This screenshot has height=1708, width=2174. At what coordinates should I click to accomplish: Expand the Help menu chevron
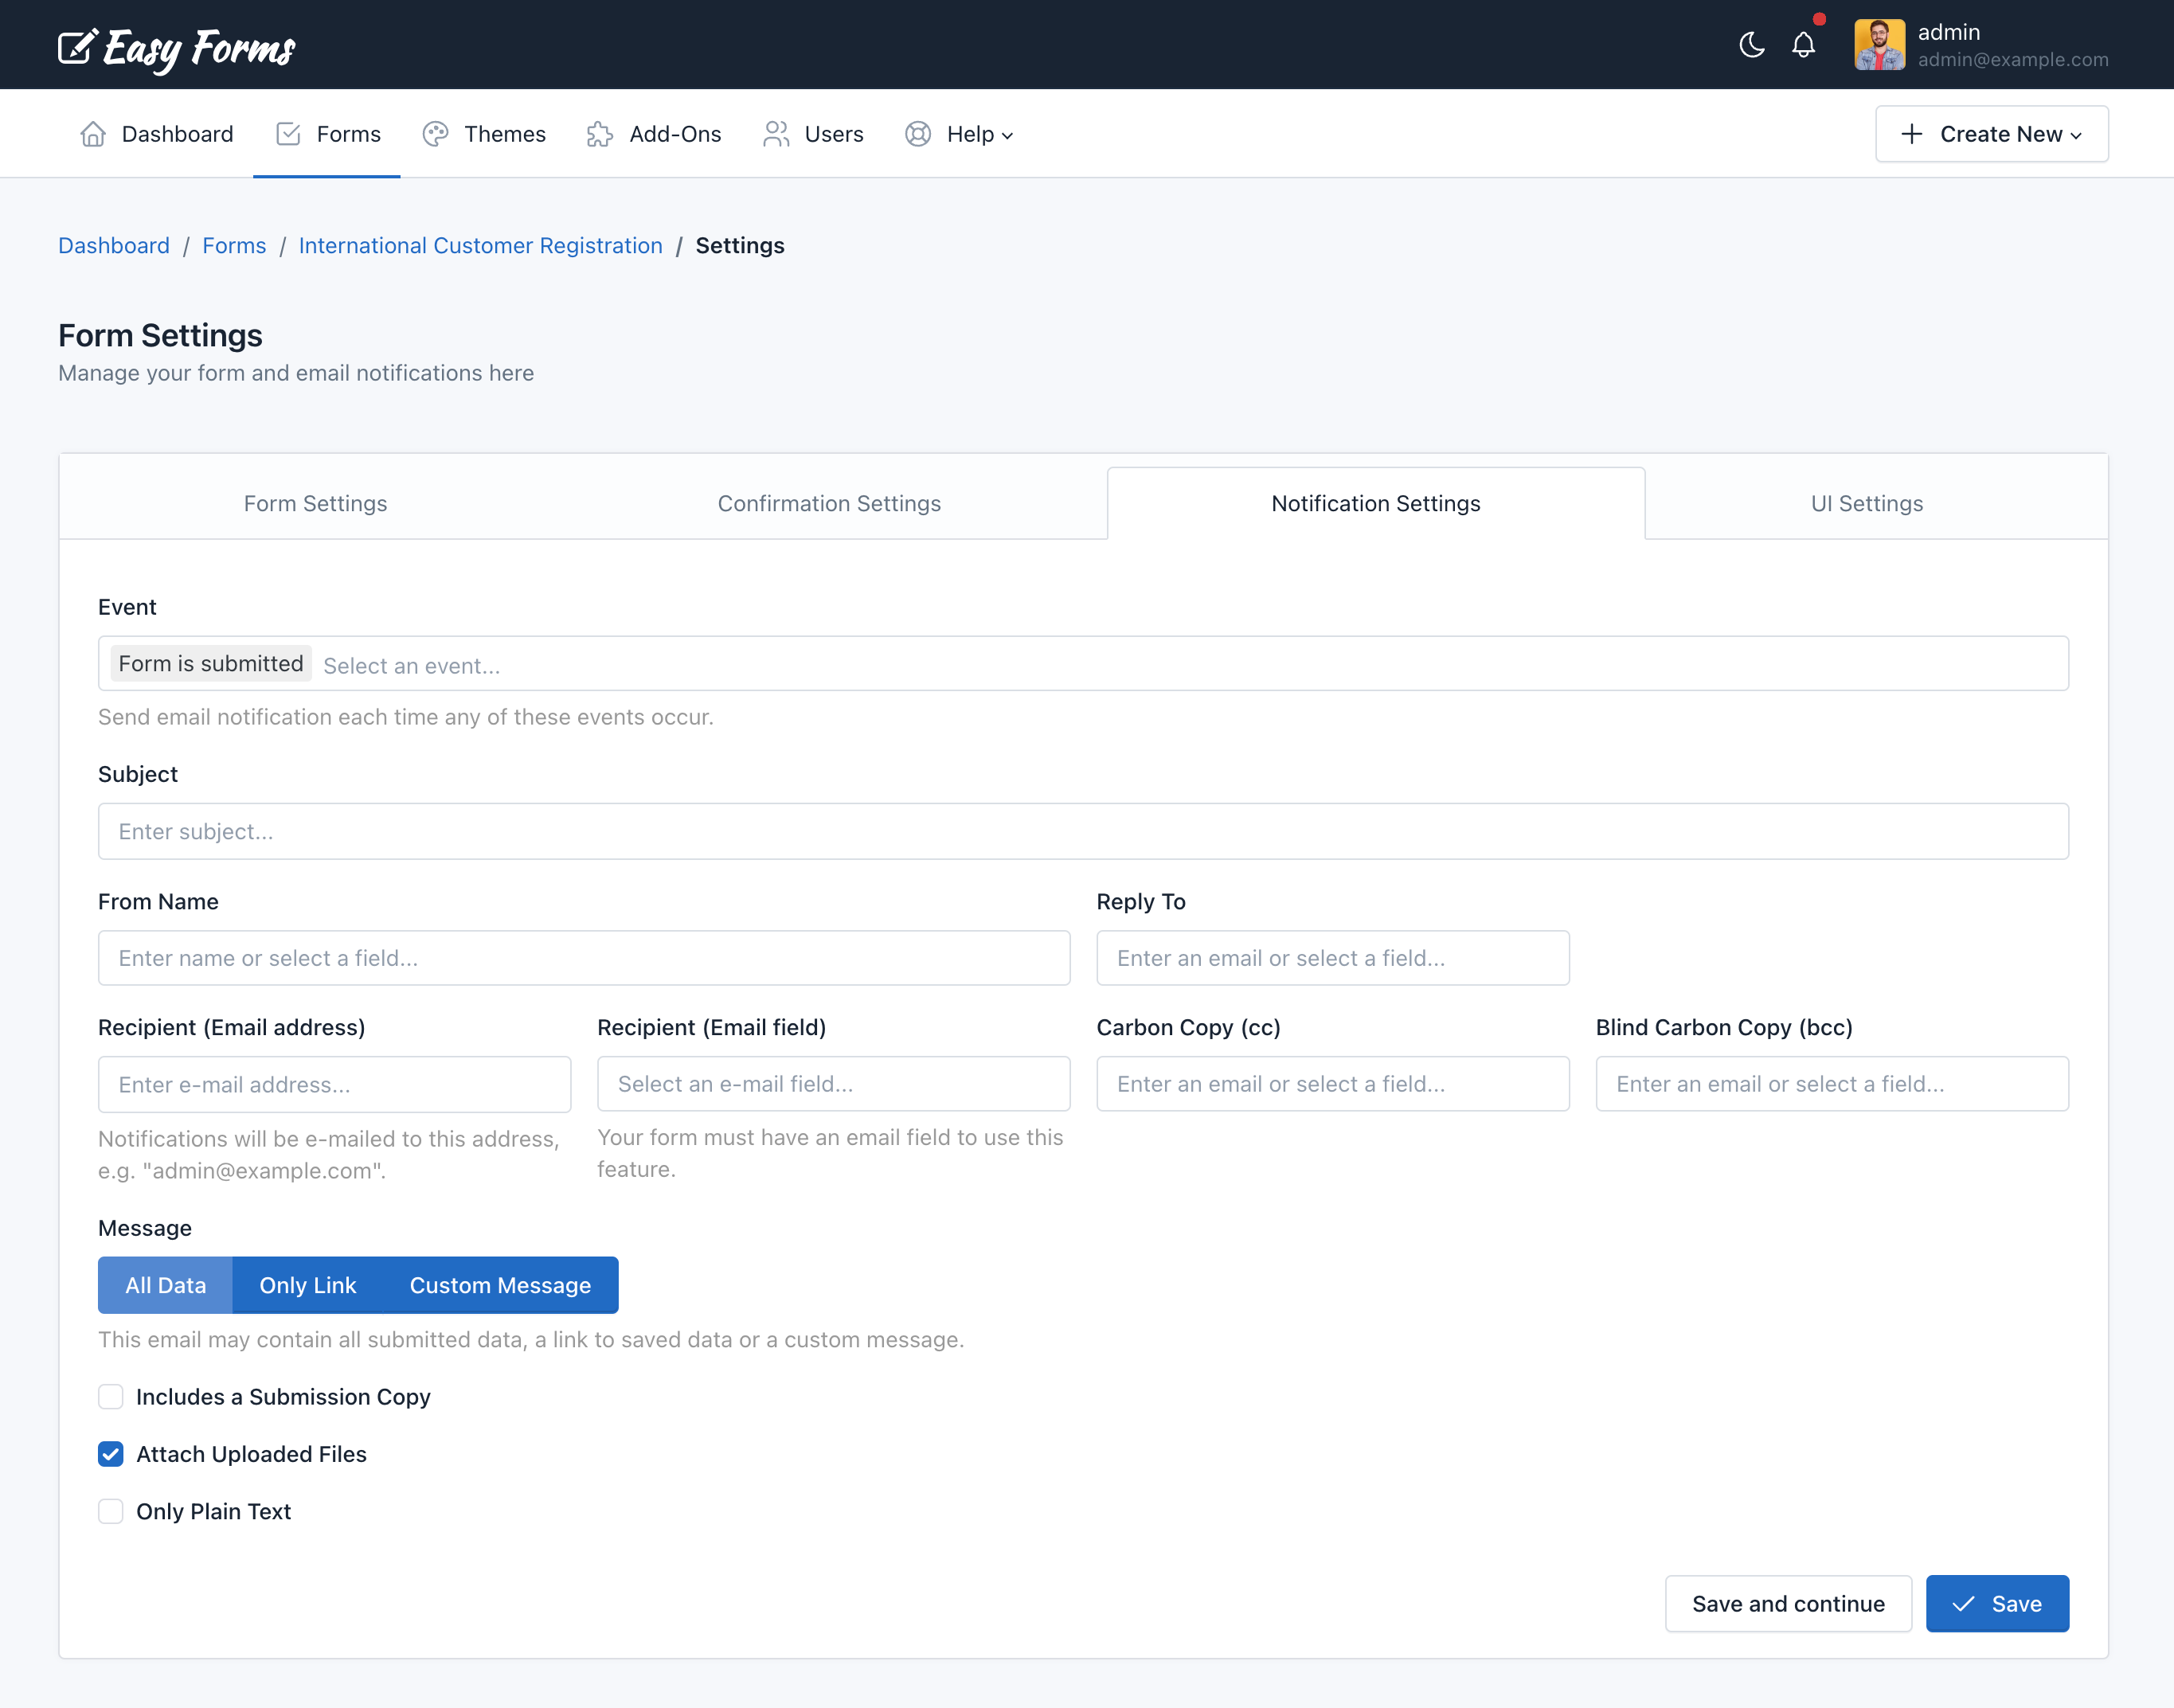pos(1006,135)
